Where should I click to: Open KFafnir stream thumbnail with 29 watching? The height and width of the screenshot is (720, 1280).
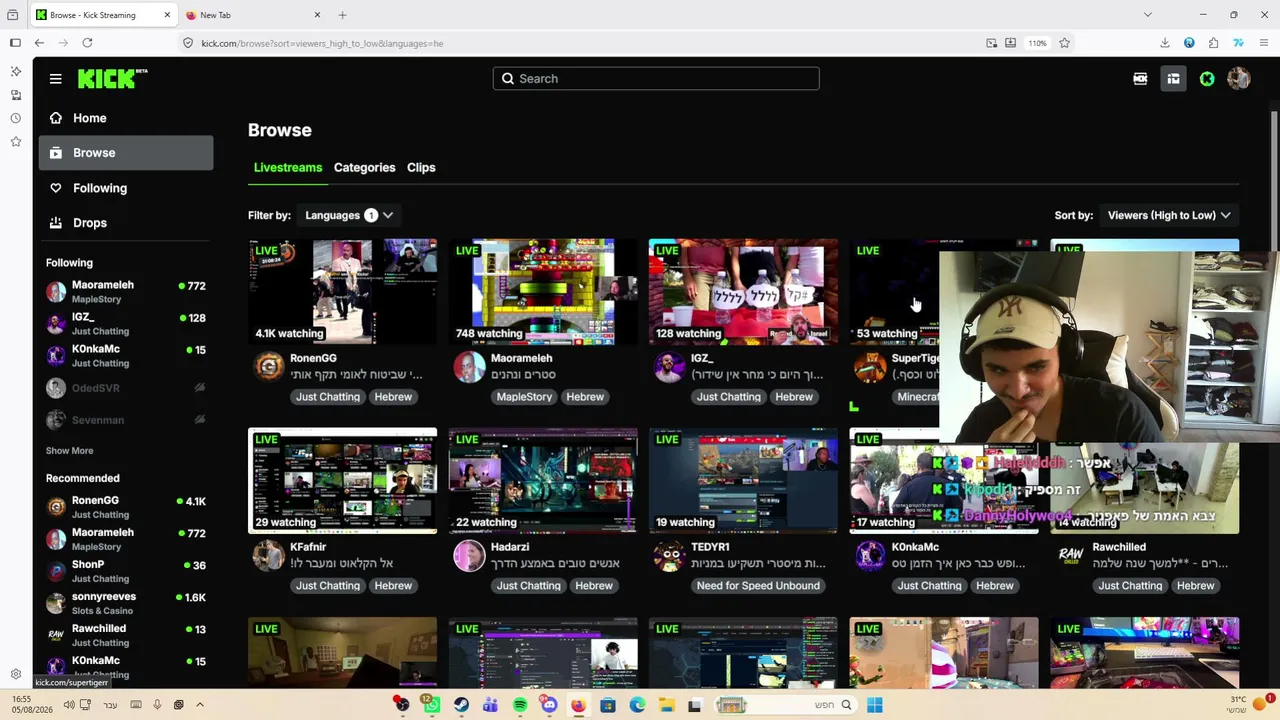342,481
